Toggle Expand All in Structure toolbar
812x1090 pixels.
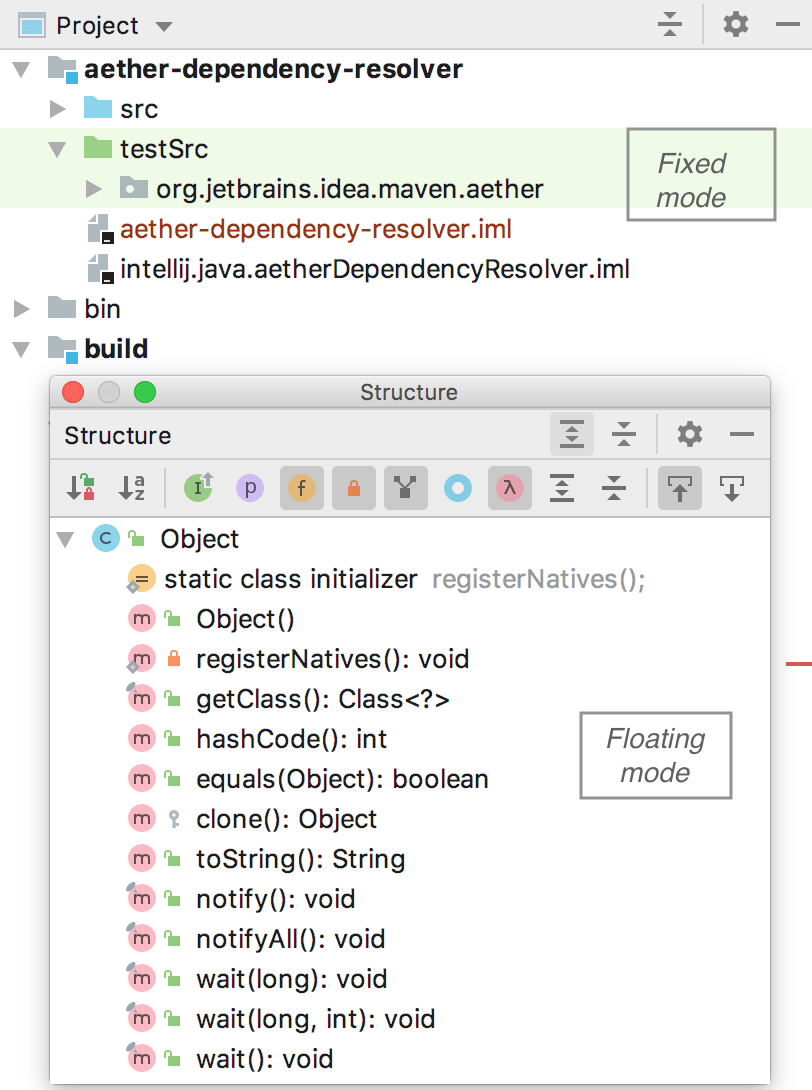pyautogui.click(x=562, y=488)
